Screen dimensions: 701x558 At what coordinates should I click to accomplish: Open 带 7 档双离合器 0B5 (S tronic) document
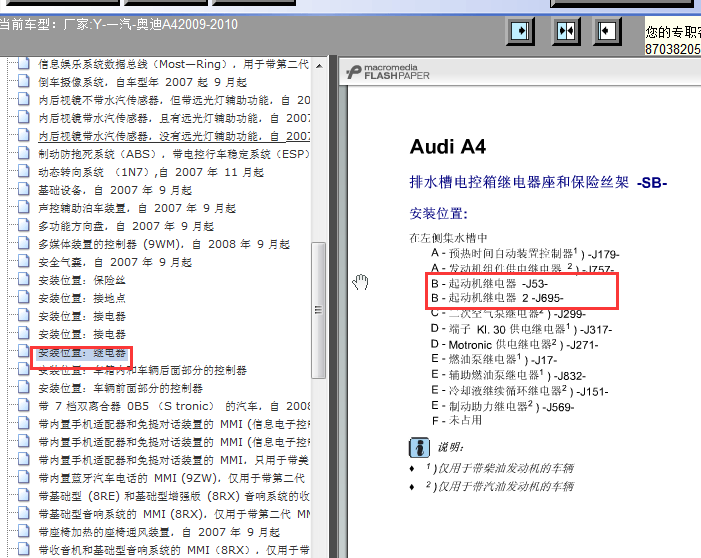[174, 406]
